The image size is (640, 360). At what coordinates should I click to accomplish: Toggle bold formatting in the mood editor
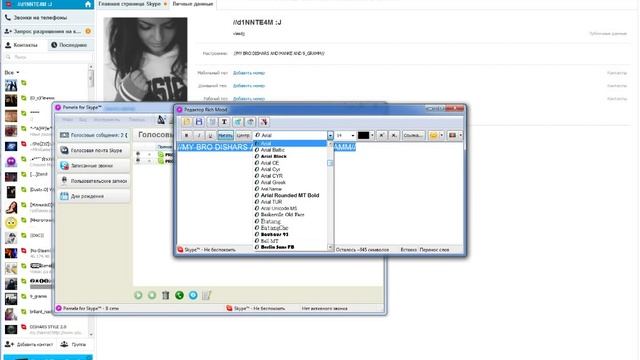[187, 136]
